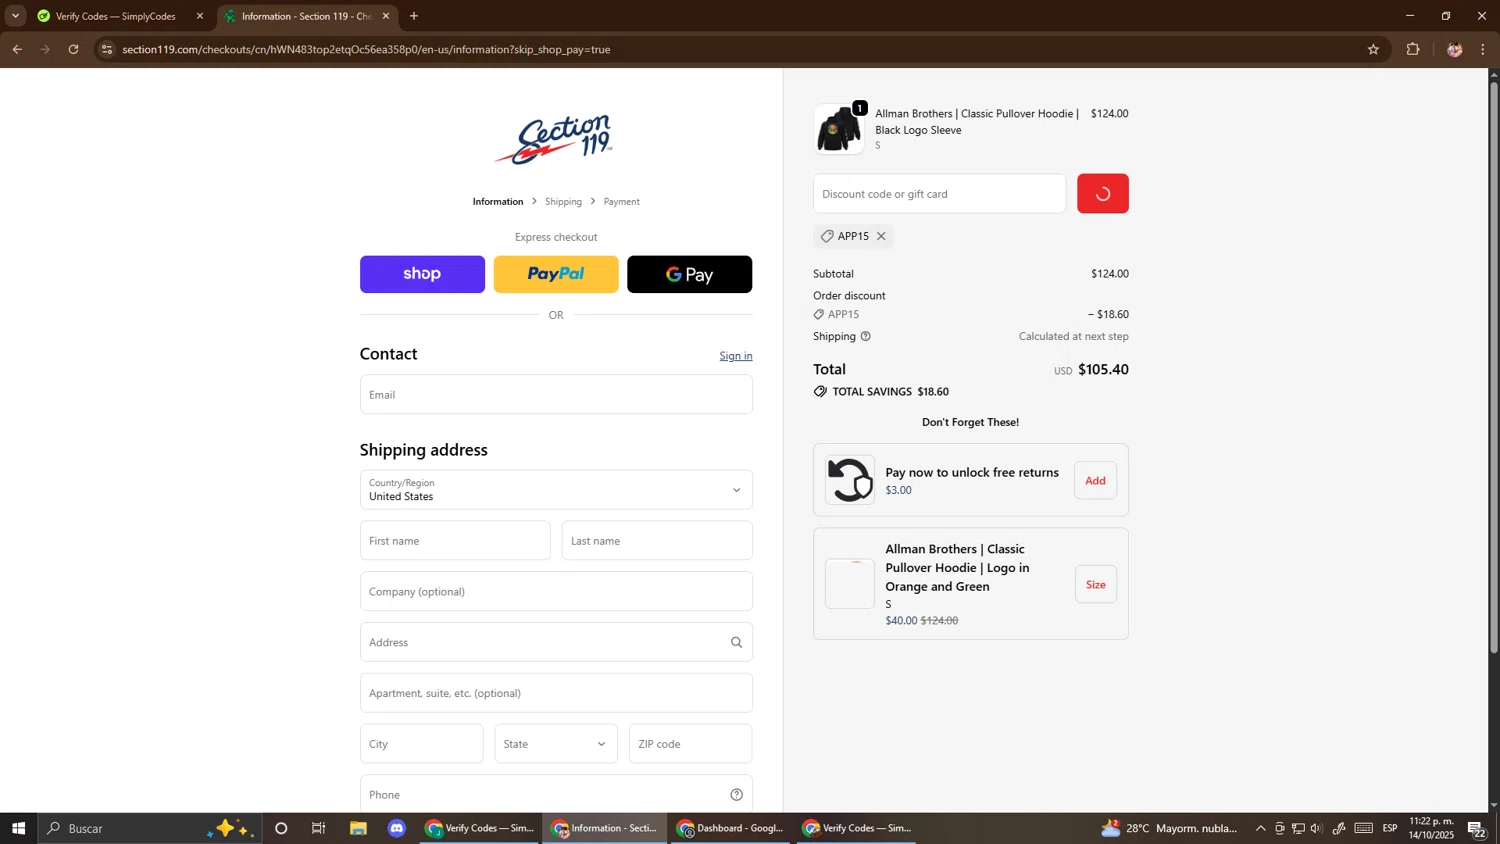The width and height of the screenshot is (1500, 844).
Task: Open Cortana circle icon on taskbar
Action: click(x=281, y=828)
